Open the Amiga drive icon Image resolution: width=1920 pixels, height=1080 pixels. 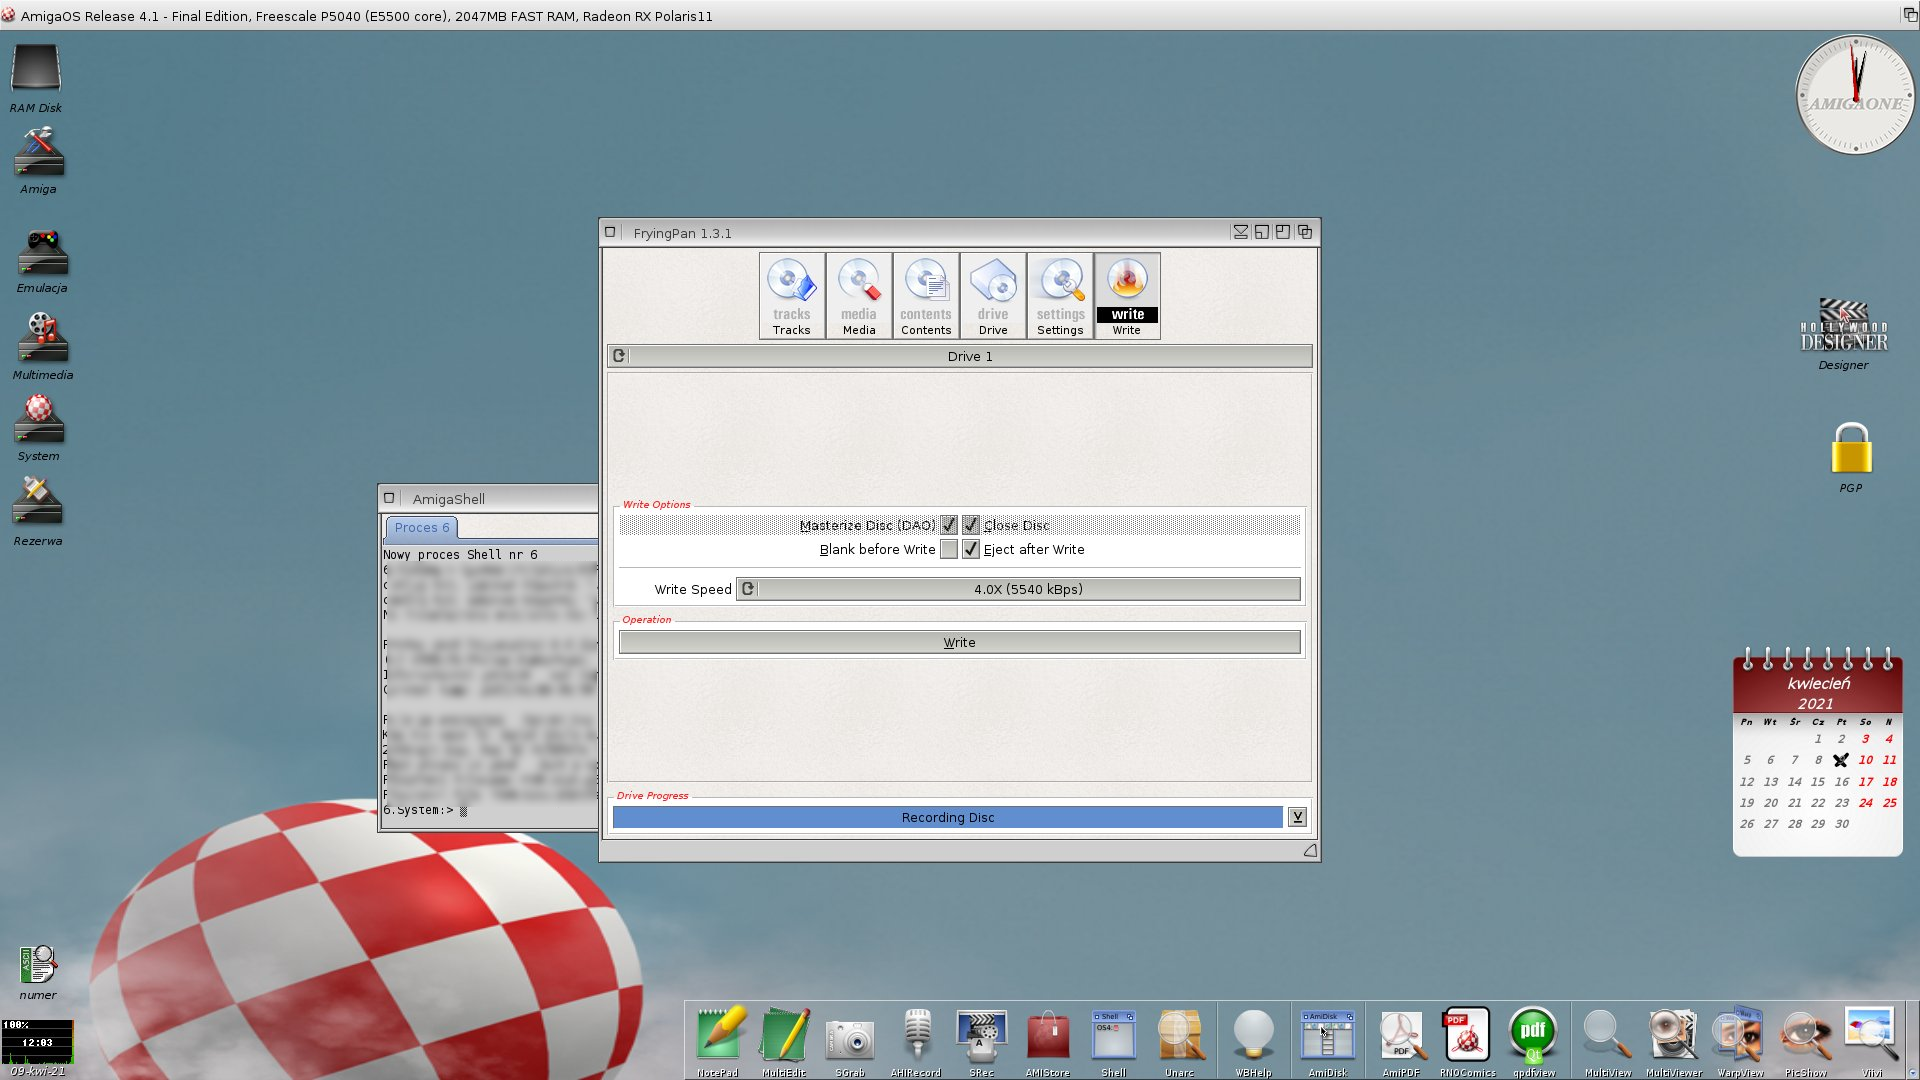[38, 160]
